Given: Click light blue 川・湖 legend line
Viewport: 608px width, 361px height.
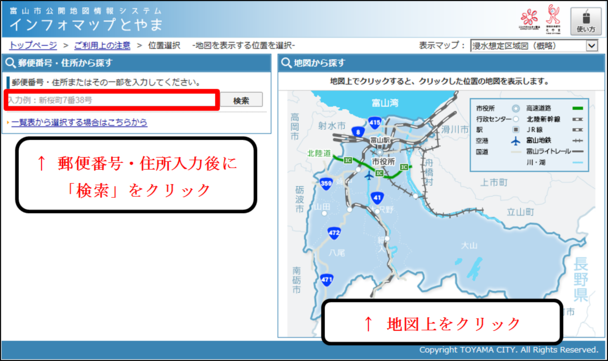Looking at the screenshot, I should 577,162.
